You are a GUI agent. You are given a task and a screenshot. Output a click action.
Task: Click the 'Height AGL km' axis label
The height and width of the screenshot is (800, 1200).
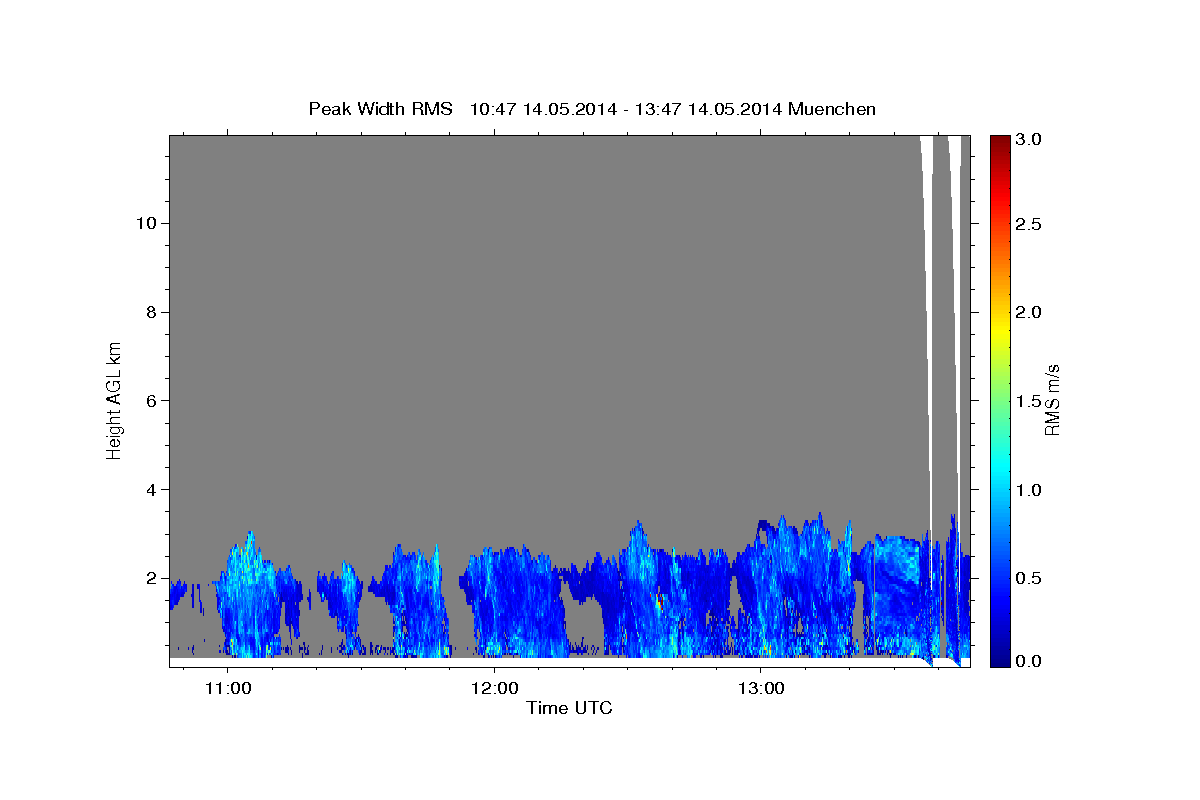tap(114, 400)
